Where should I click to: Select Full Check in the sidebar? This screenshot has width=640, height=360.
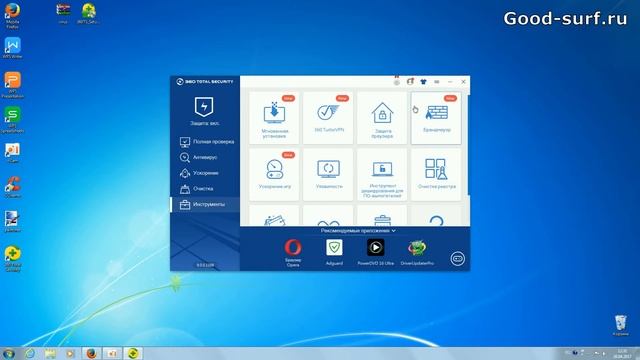point(205,142)
